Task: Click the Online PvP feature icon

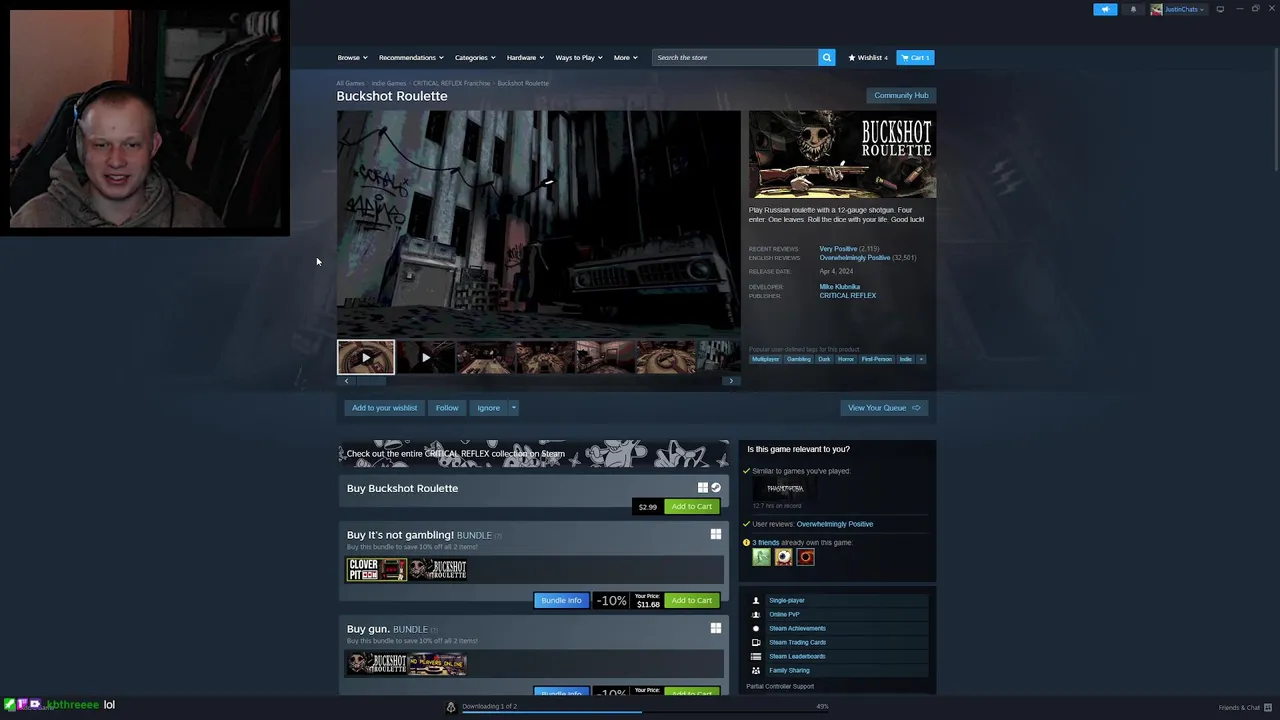Action: pos(755,614)
